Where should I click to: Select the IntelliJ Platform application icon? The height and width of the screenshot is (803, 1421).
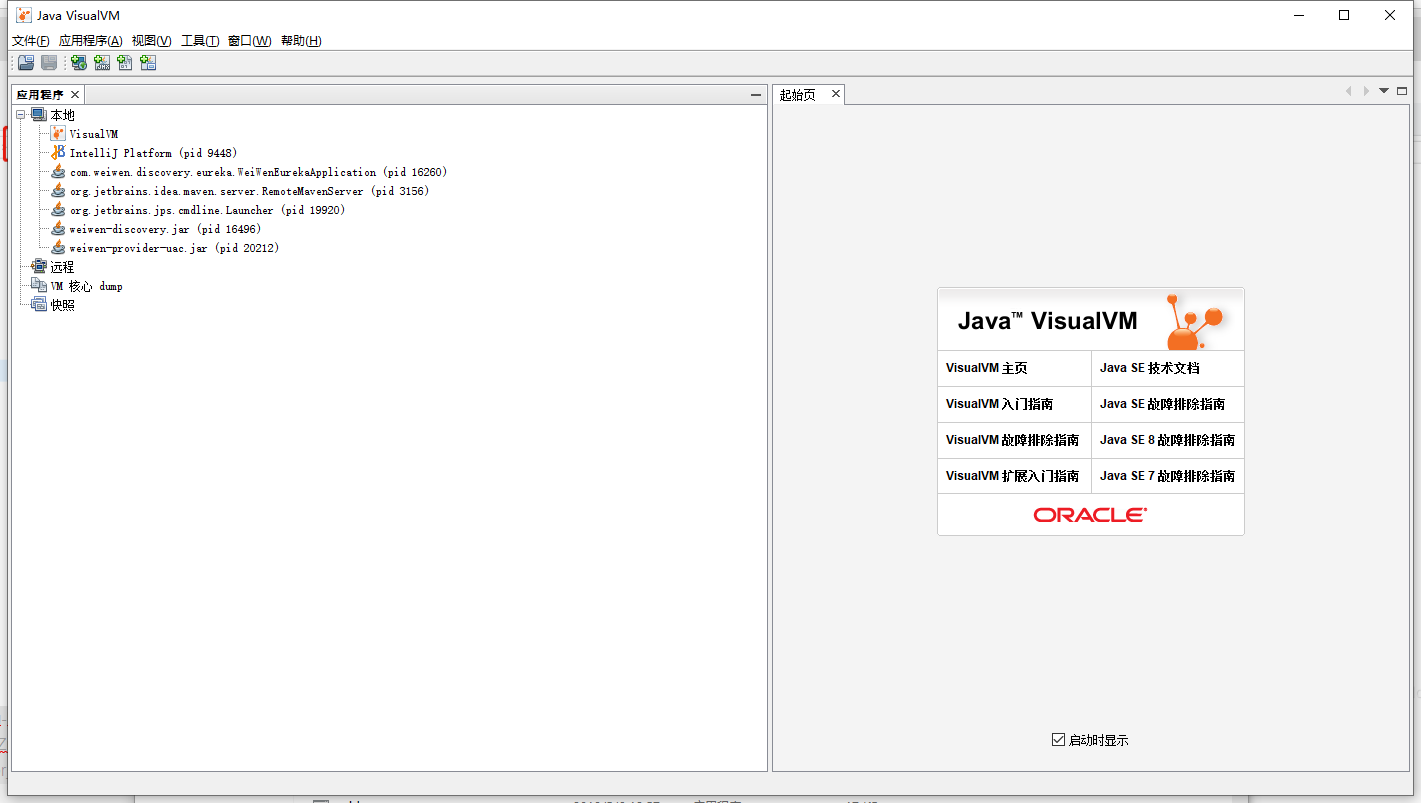click(58, 153)
